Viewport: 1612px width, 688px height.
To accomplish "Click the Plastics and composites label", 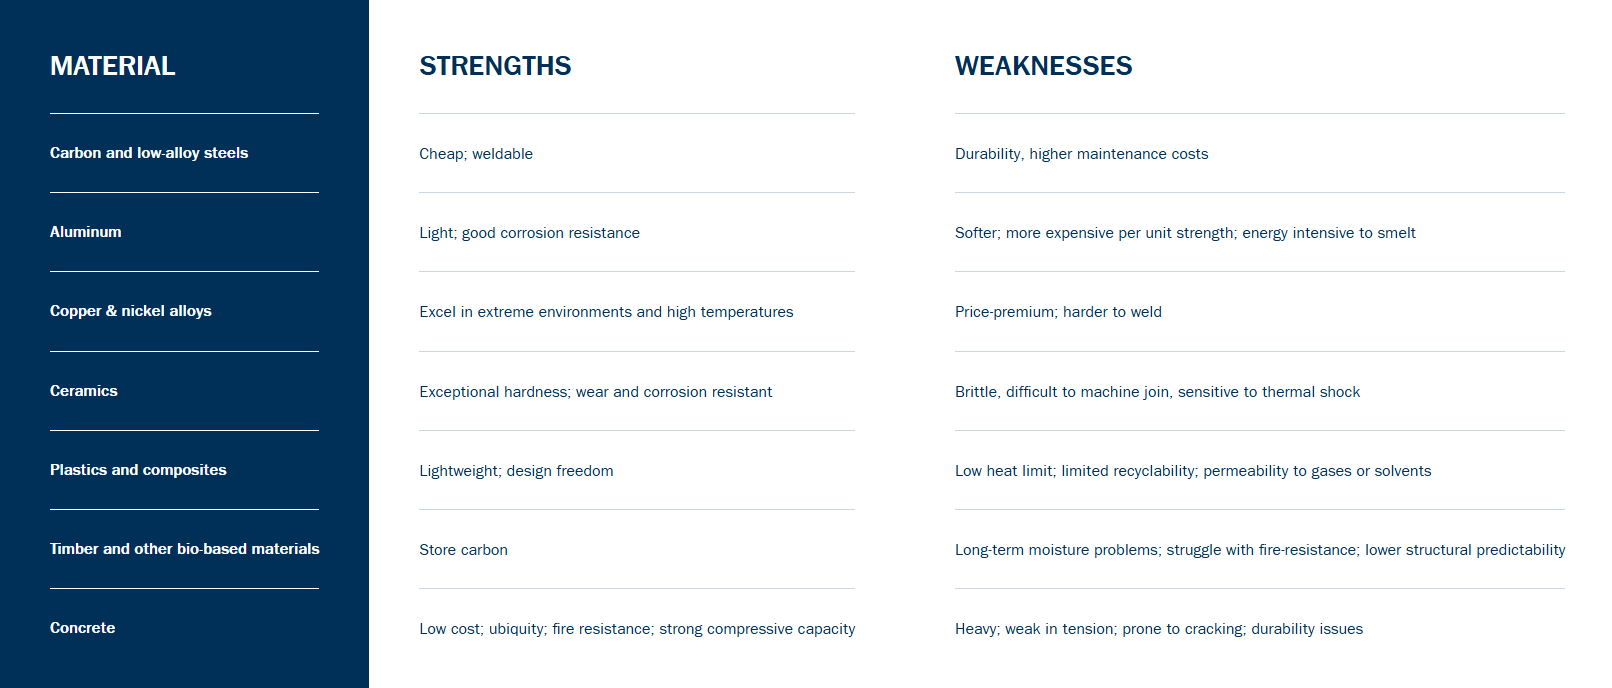I will tap(138, 470).
